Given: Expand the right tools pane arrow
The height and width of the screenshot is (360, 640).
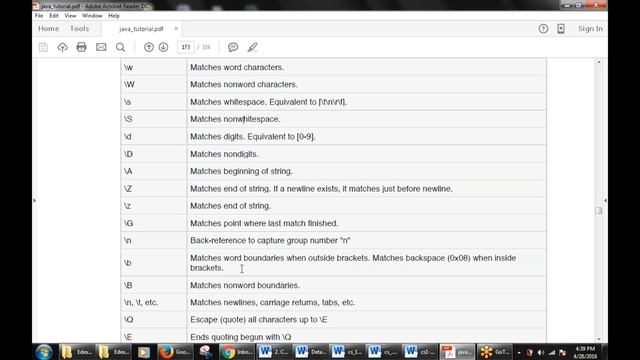Looking at the screenshot, I should (x=605, y=200).
